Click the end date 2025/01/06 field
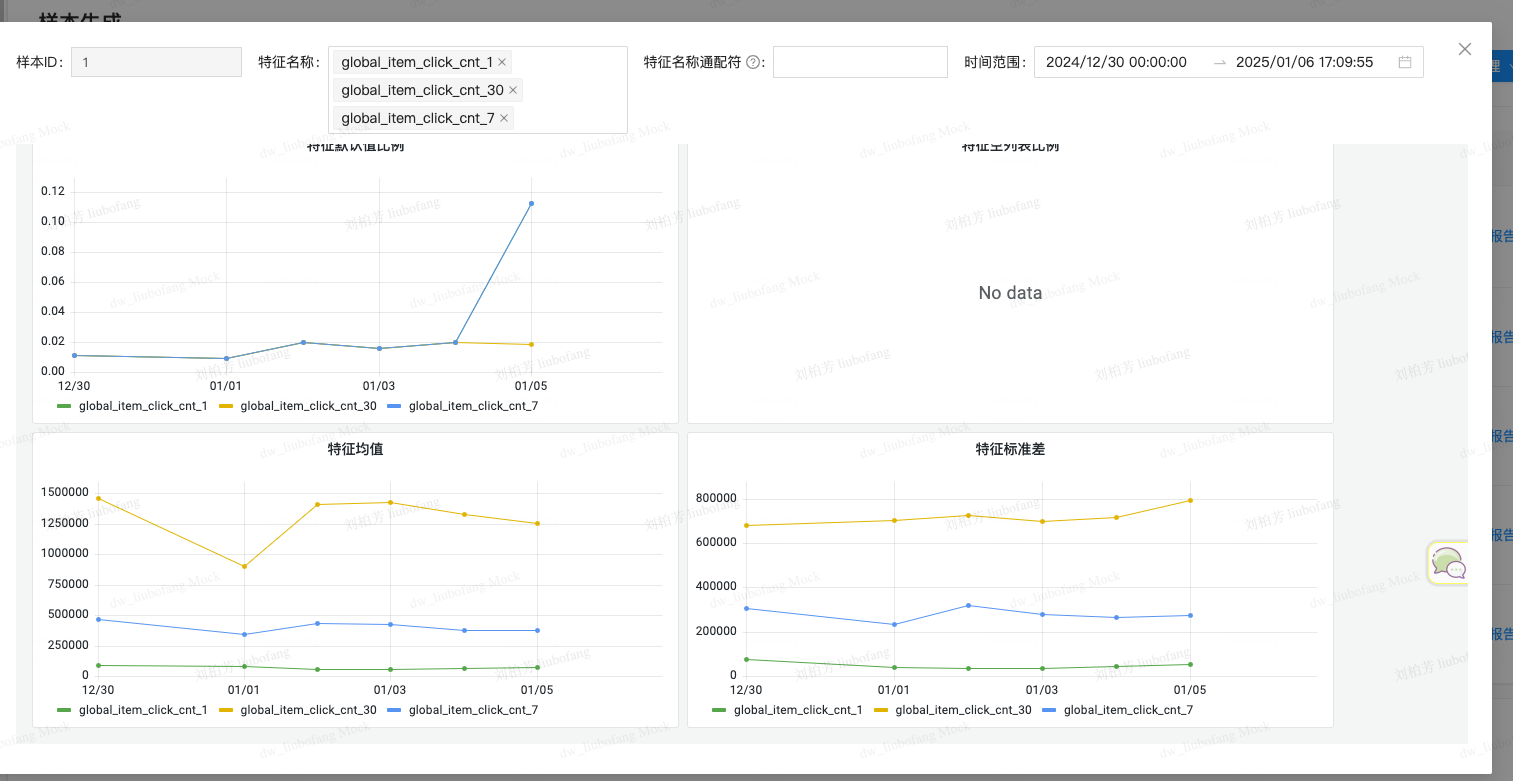Image resolution: width=1513 pixels, height=781 pixels. [x=1304, y=62]
